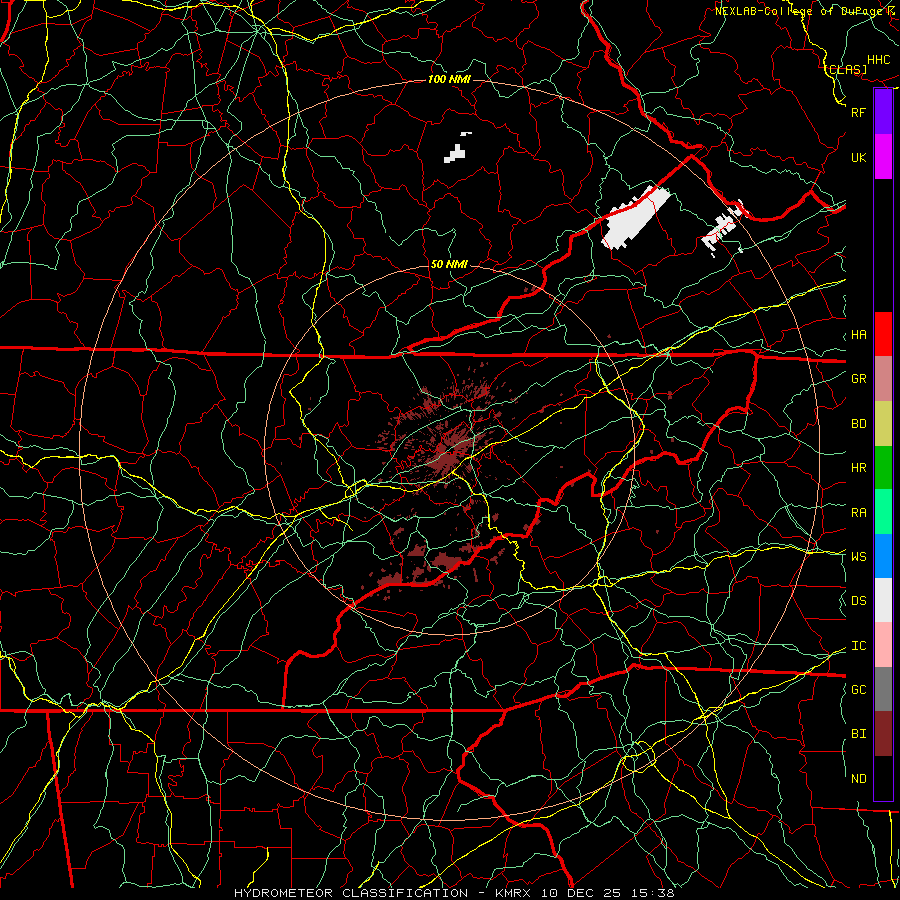Click the ND black legend swatch
Image resolution: width=900 pixels, height=900 pixels.
883,778
